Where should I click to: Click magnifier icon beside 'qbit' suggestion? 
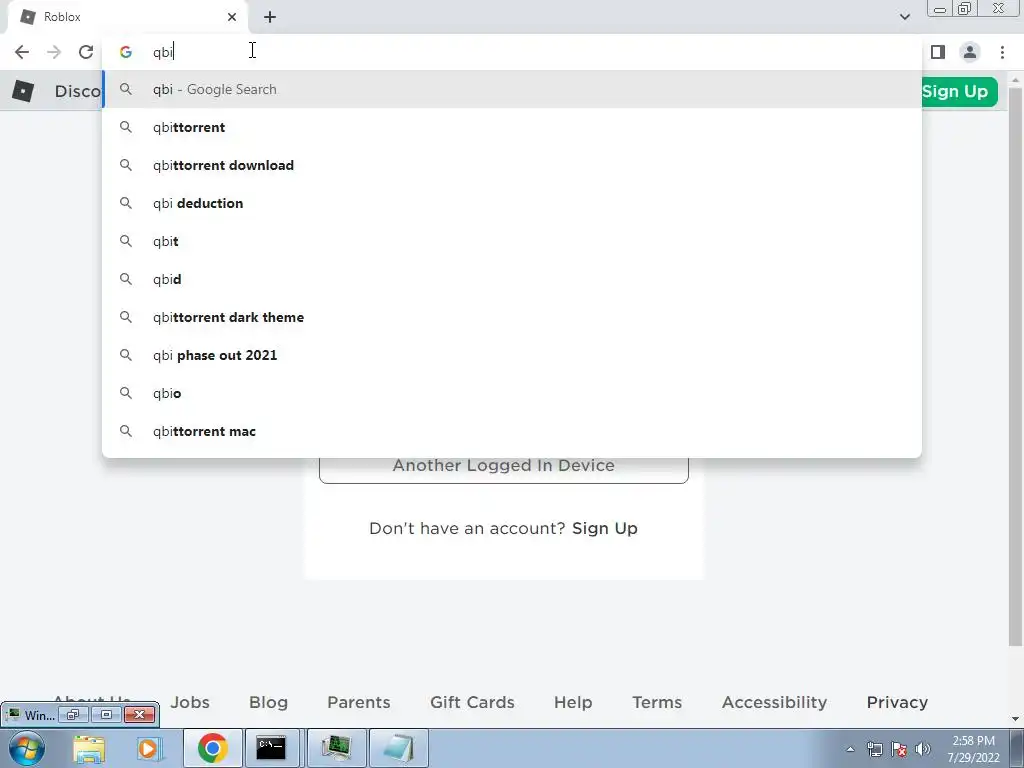coord(126,241)
